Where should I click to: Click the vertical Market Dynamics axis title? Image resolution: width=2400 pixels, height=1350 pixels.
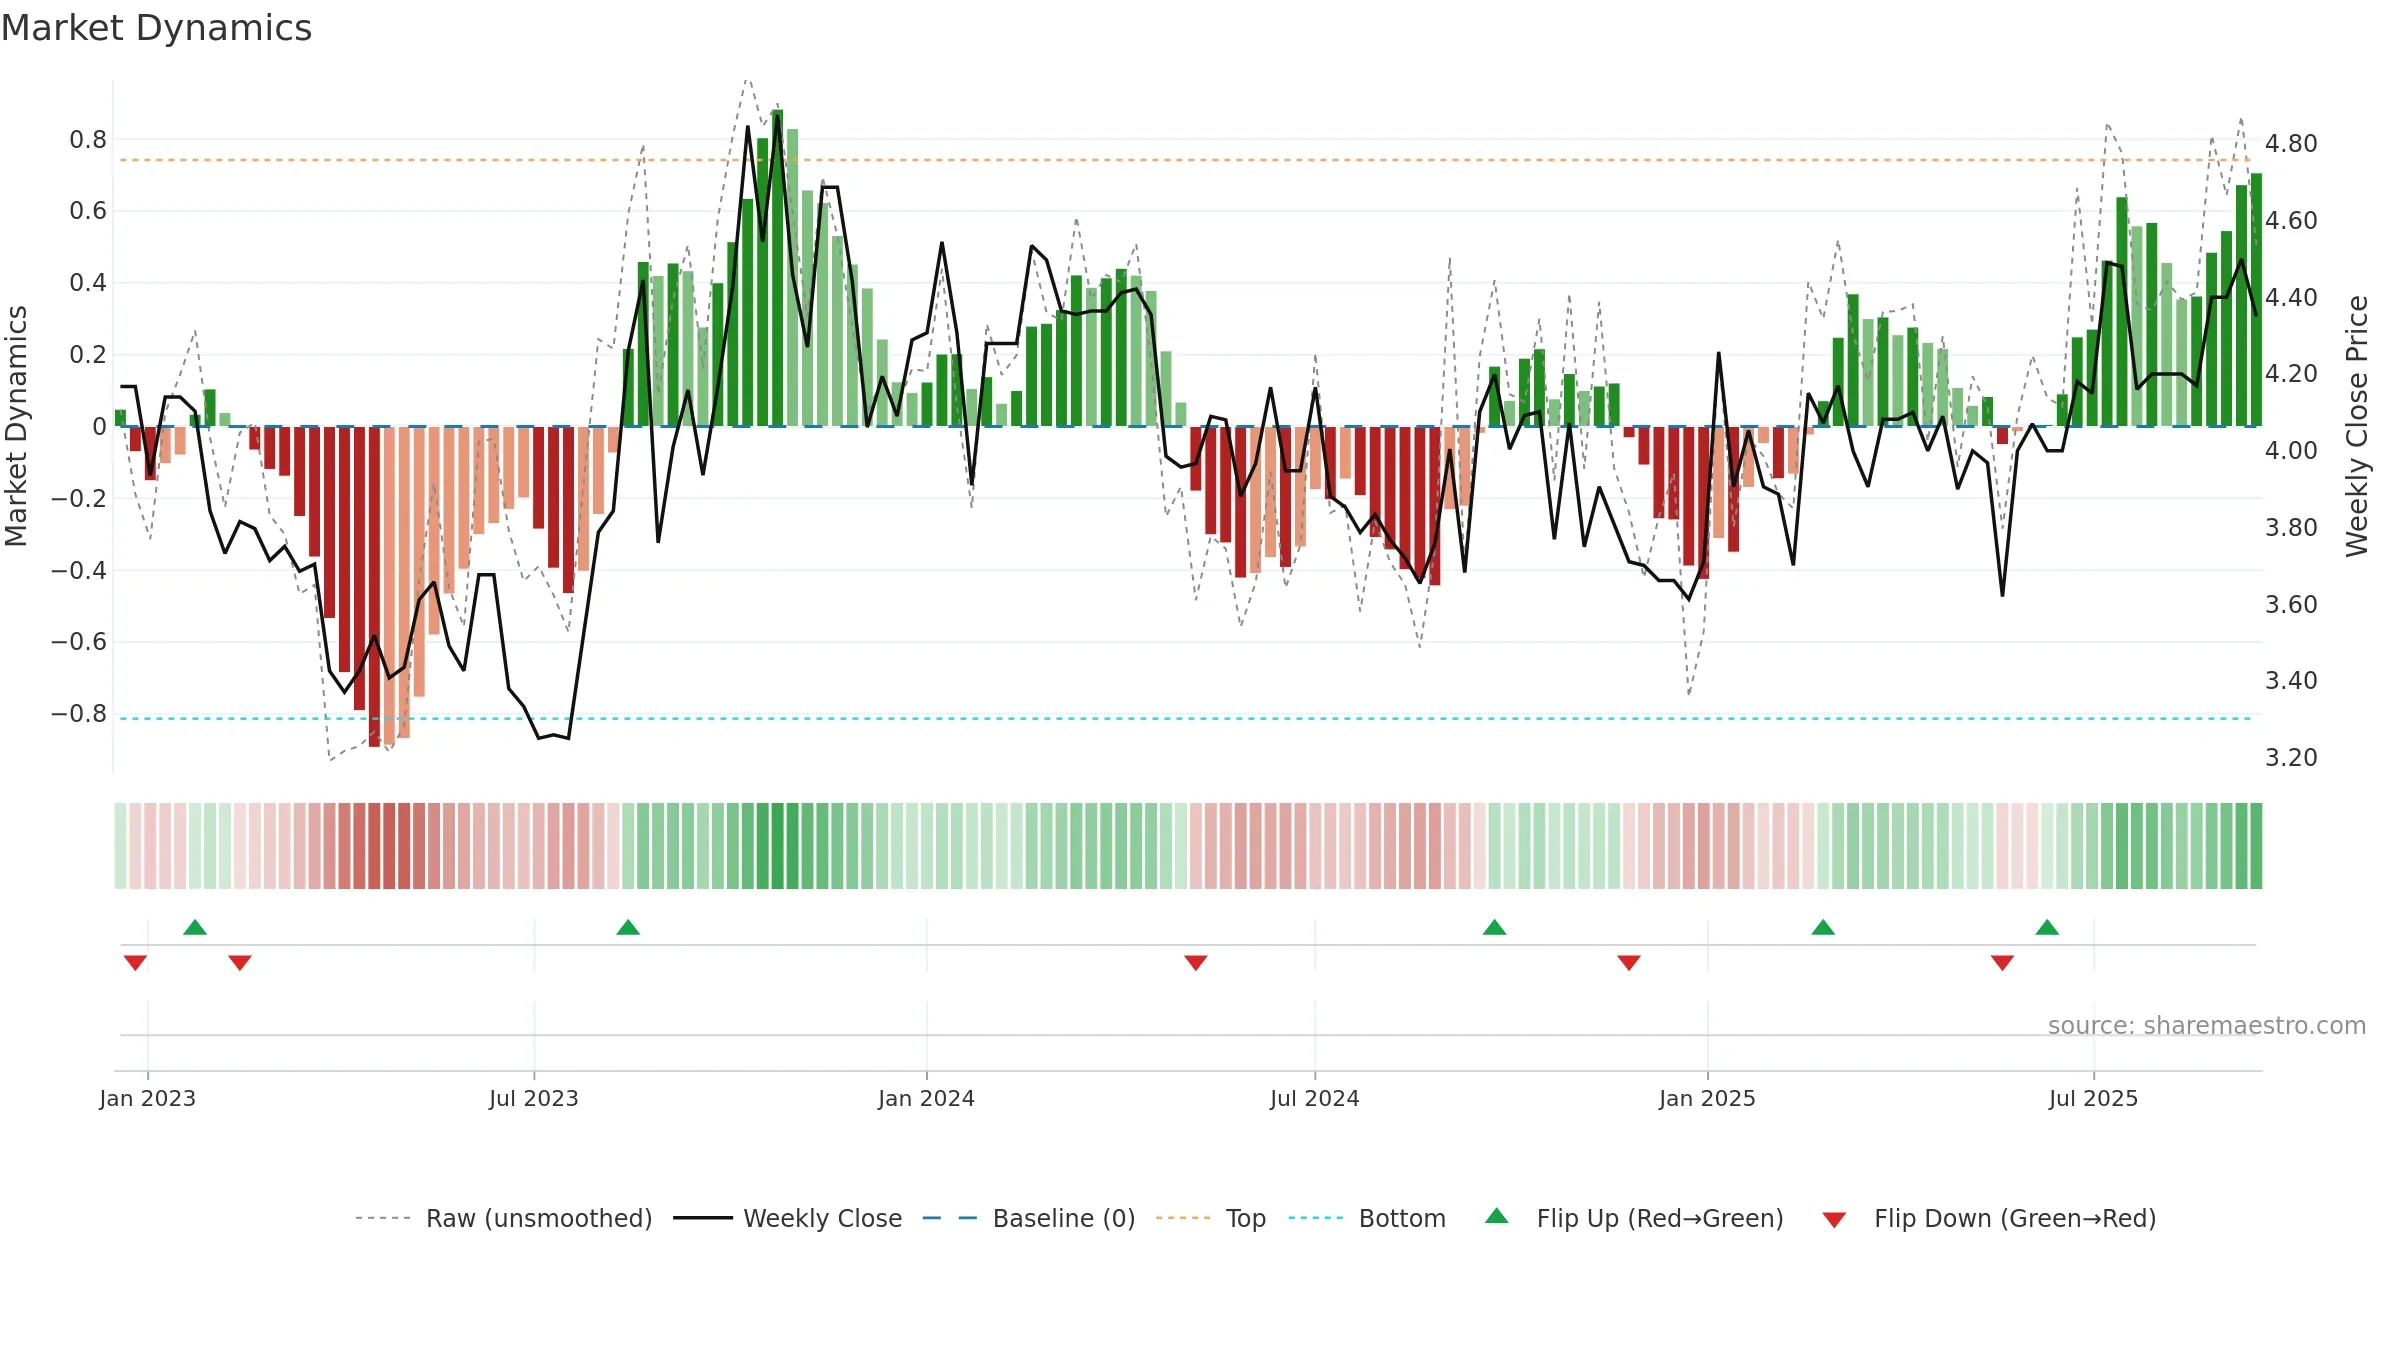click(x=16, y=426)
